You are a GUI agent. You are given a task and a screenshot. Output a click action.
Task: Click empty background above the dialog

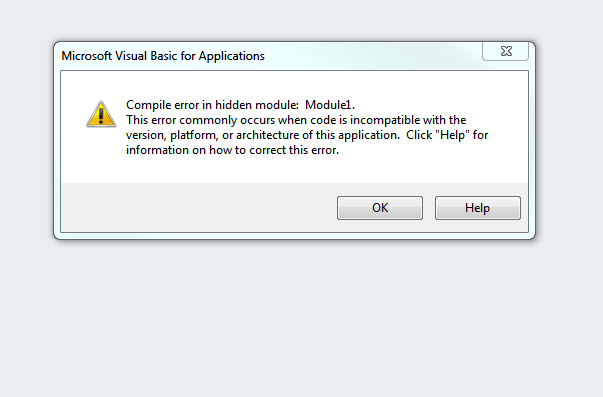(x=302, y=19)
